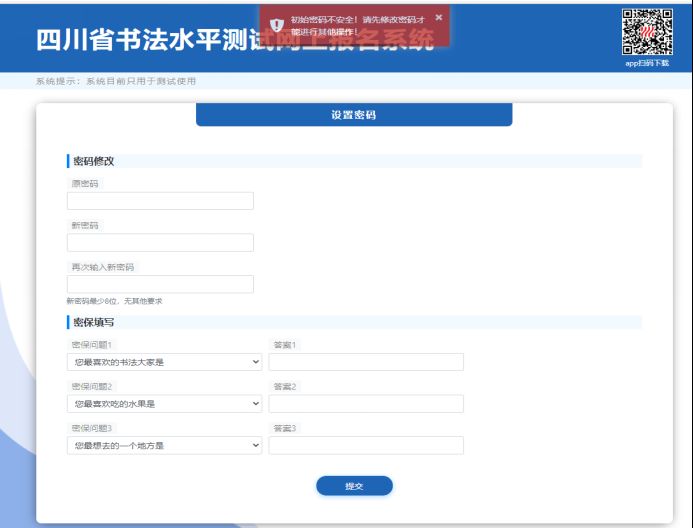
Task: Click the 再次输入新密码 field label
Action: [x=103, y=267]
